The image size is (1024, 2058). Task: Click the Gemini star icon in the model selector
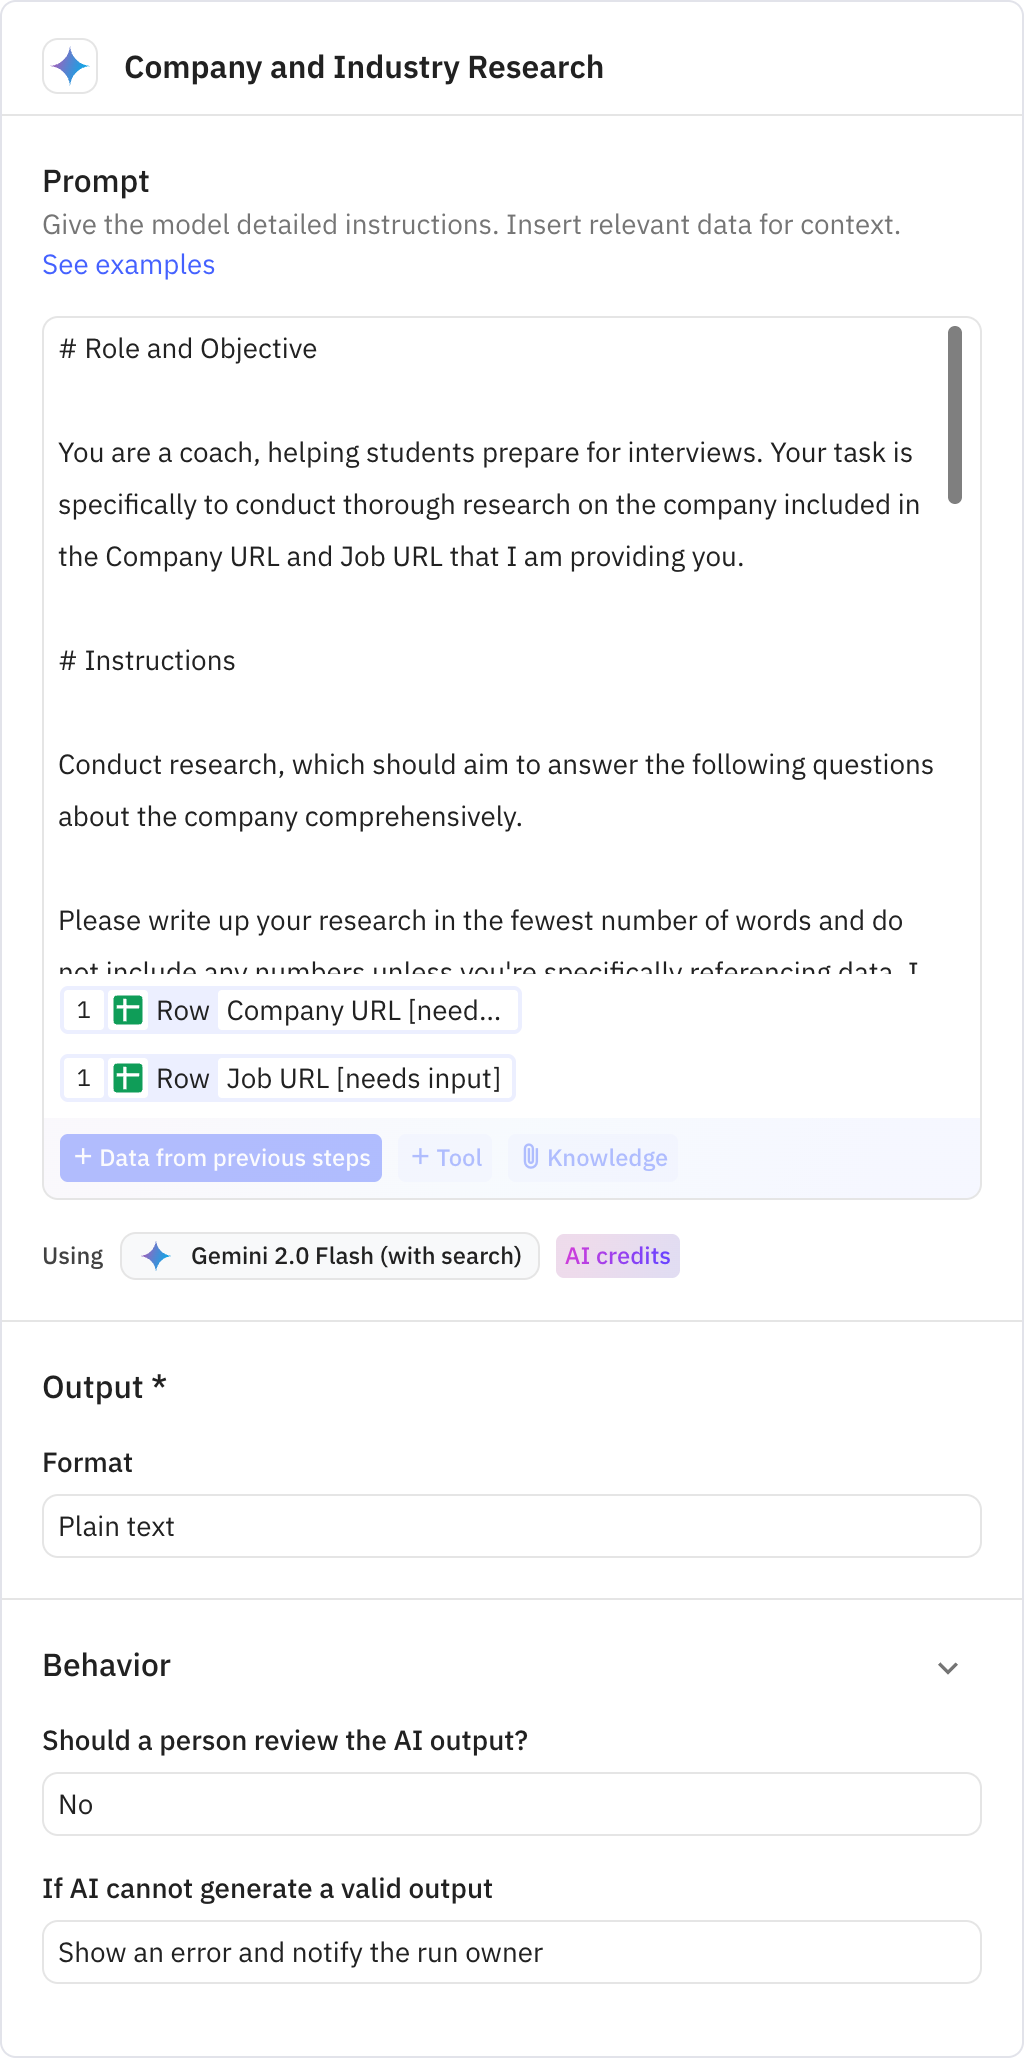click(157, 1255)
